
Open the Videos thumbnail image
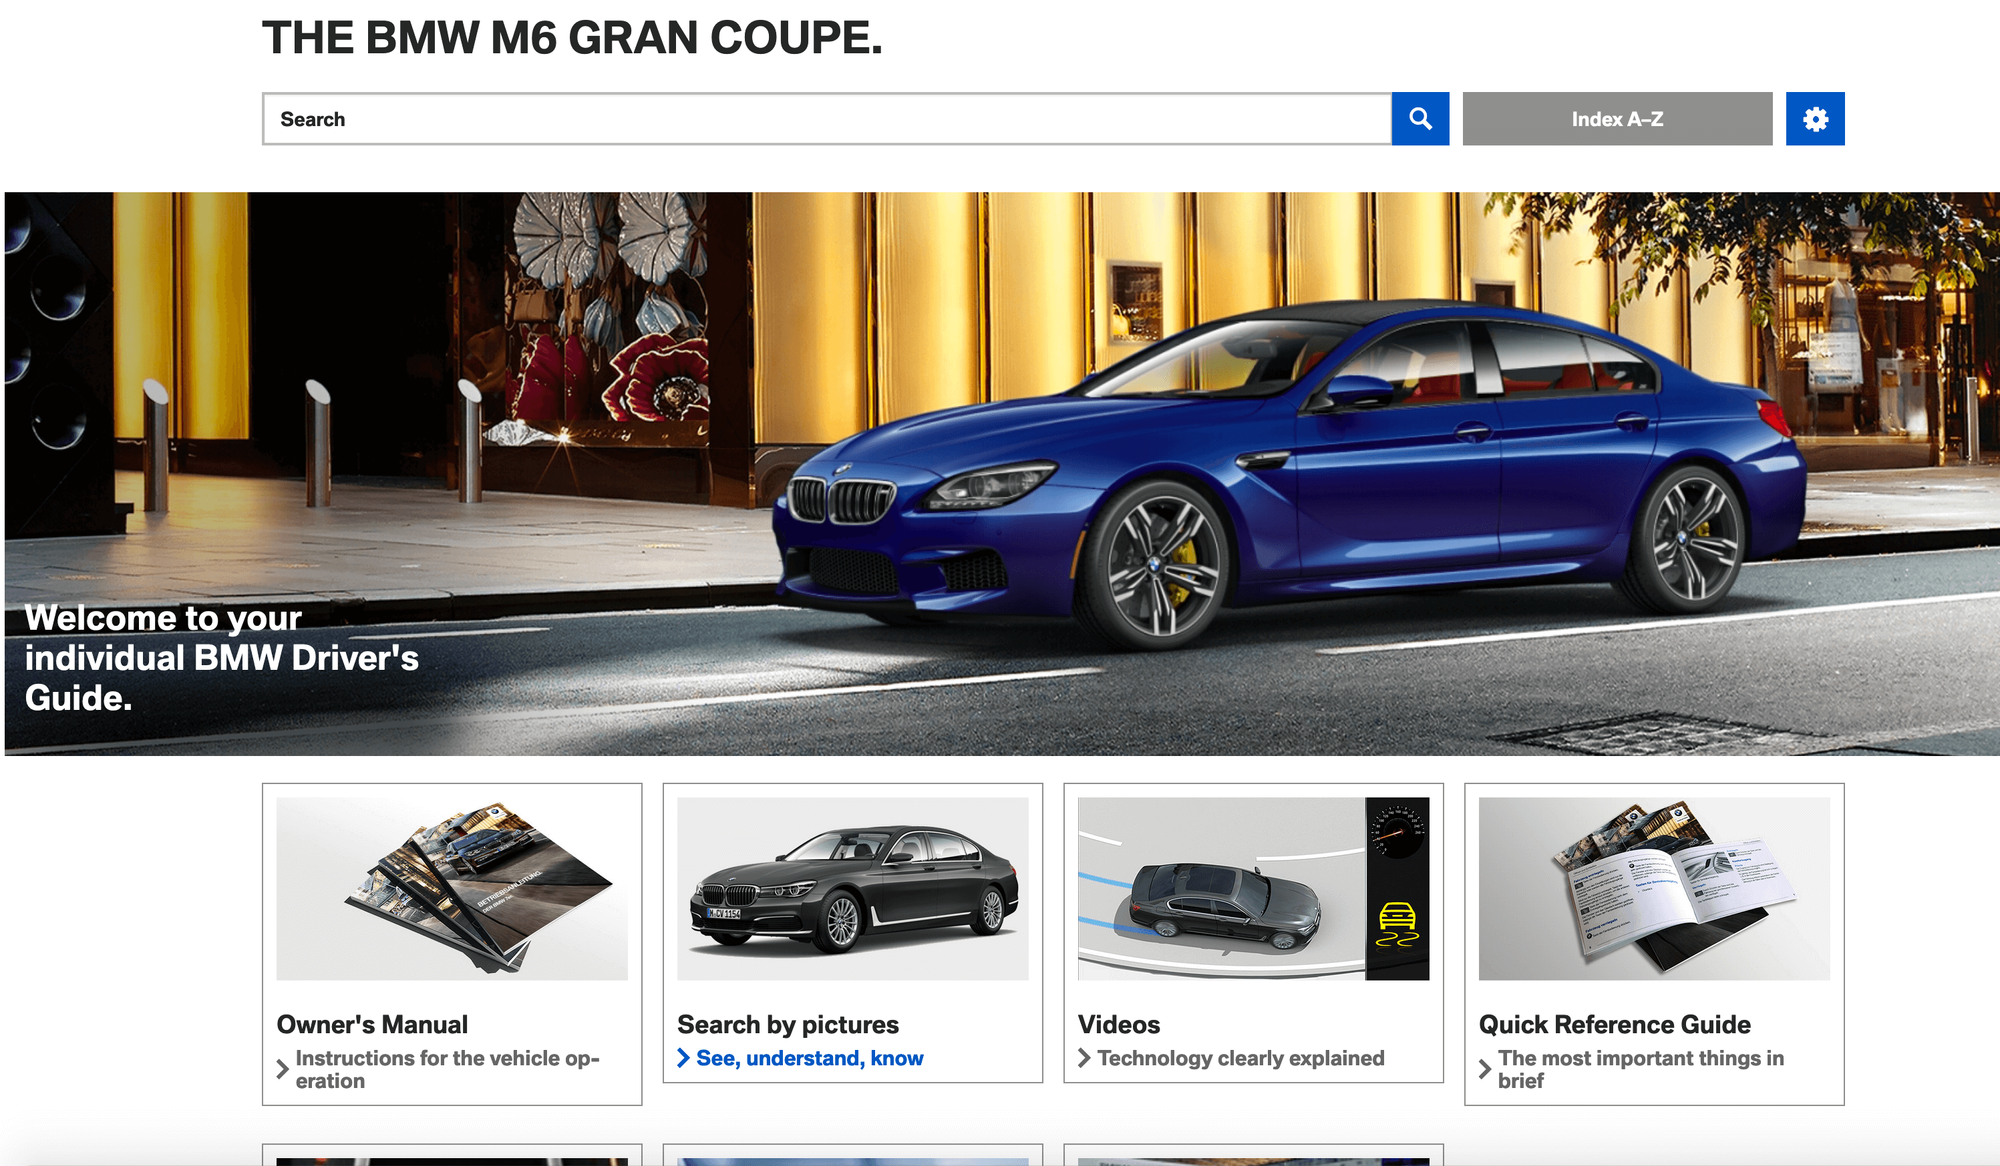(x=1254, y=888)
